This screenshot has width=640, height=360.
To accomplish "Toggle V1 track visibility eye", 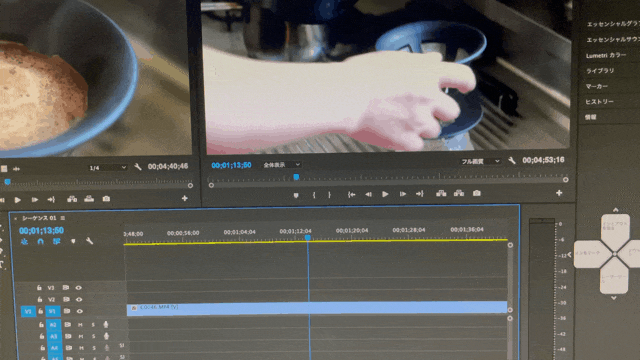I will [x=80, y=311].
